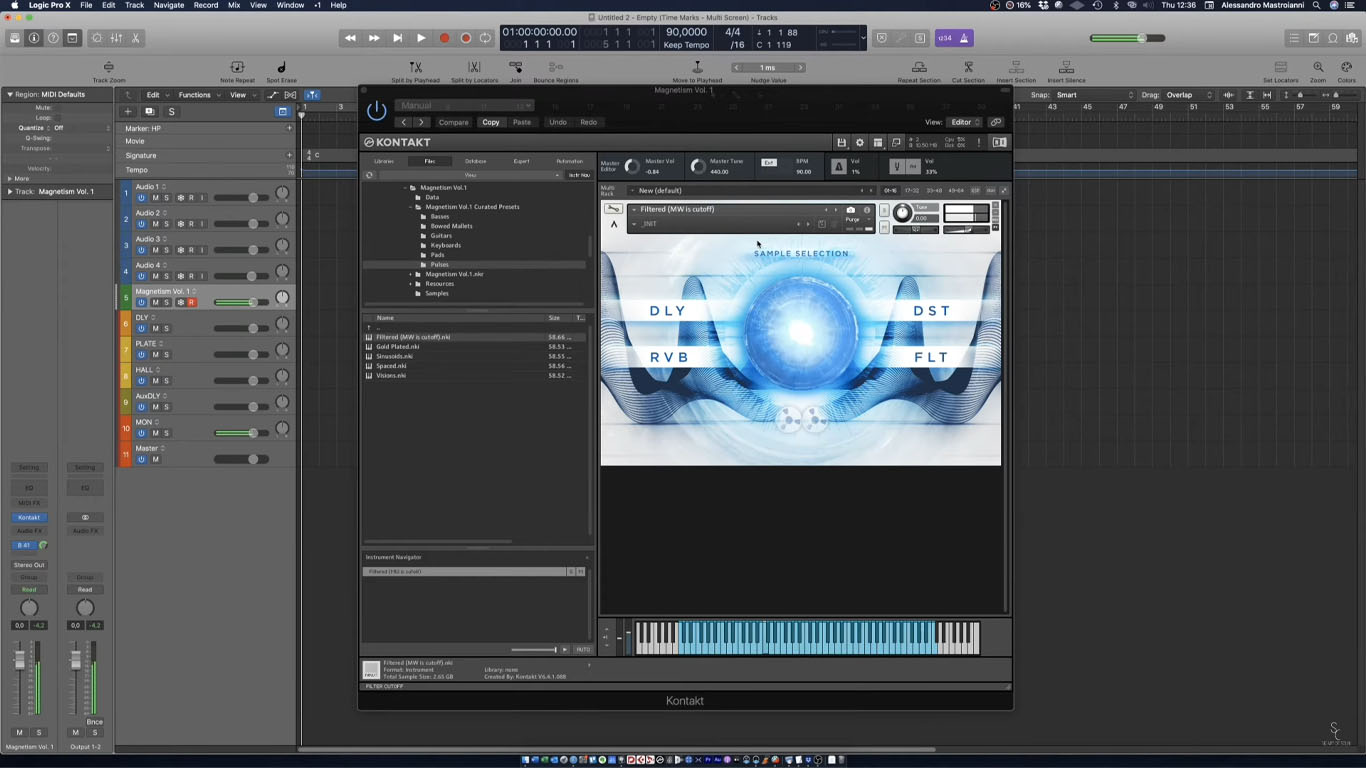Viewport: 1366px width, 768px height.
Task: Toggle power button on PLATE track
Action: (141, 354)
